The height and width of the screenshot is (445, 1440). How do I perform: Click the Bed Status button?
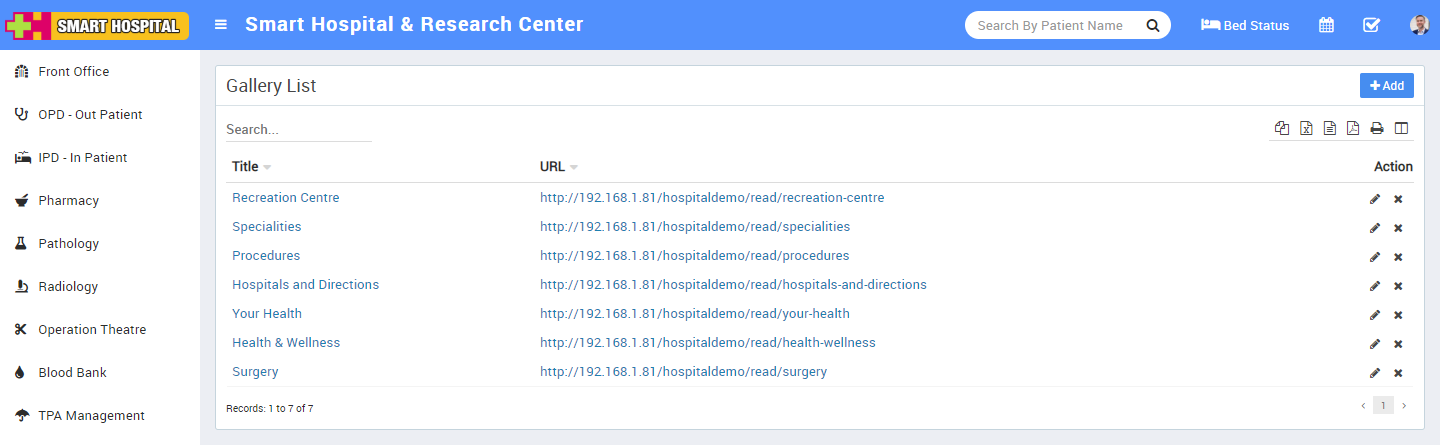pyautogui.click(x=1245, y=25)
